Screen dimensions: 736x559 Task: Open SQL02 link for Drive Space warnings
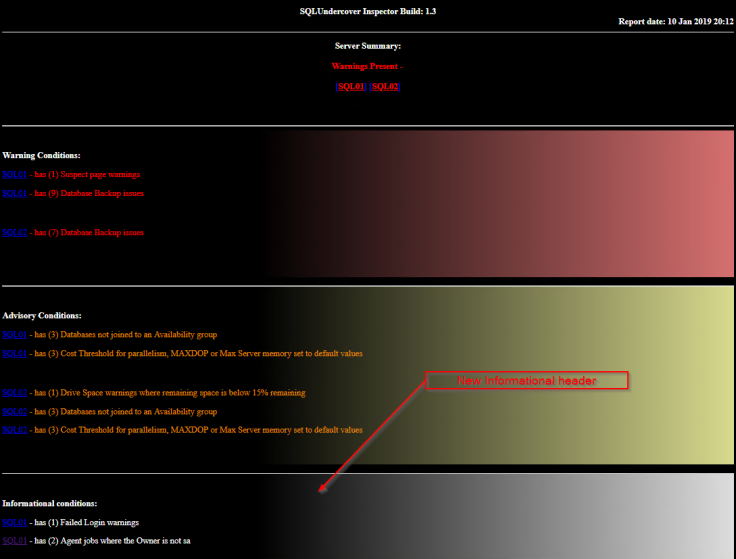point(15,393)
